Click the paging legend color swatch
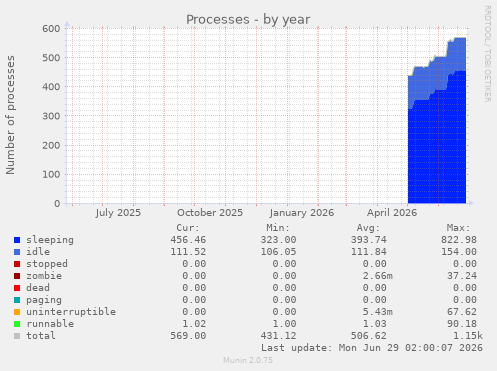The height and width of the screenshot is (371, 497). coord(17,300)
